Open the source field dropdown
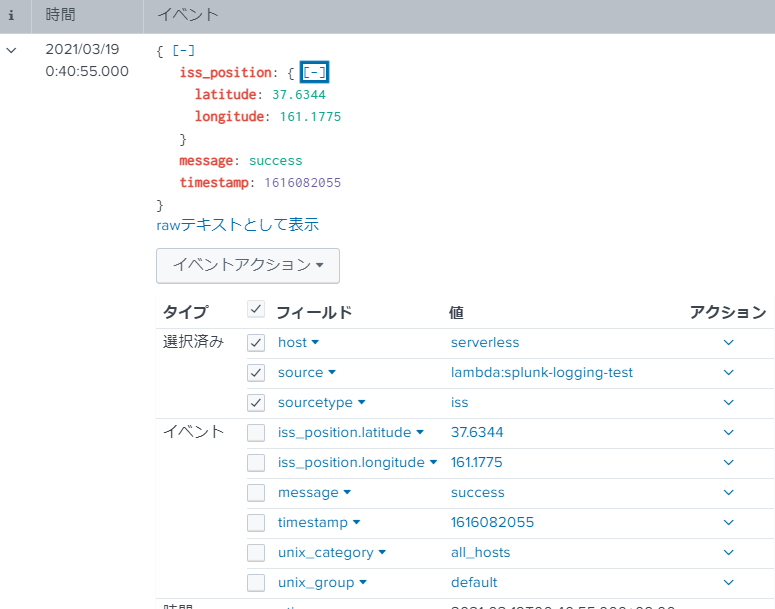 click(x=306, y=373)
